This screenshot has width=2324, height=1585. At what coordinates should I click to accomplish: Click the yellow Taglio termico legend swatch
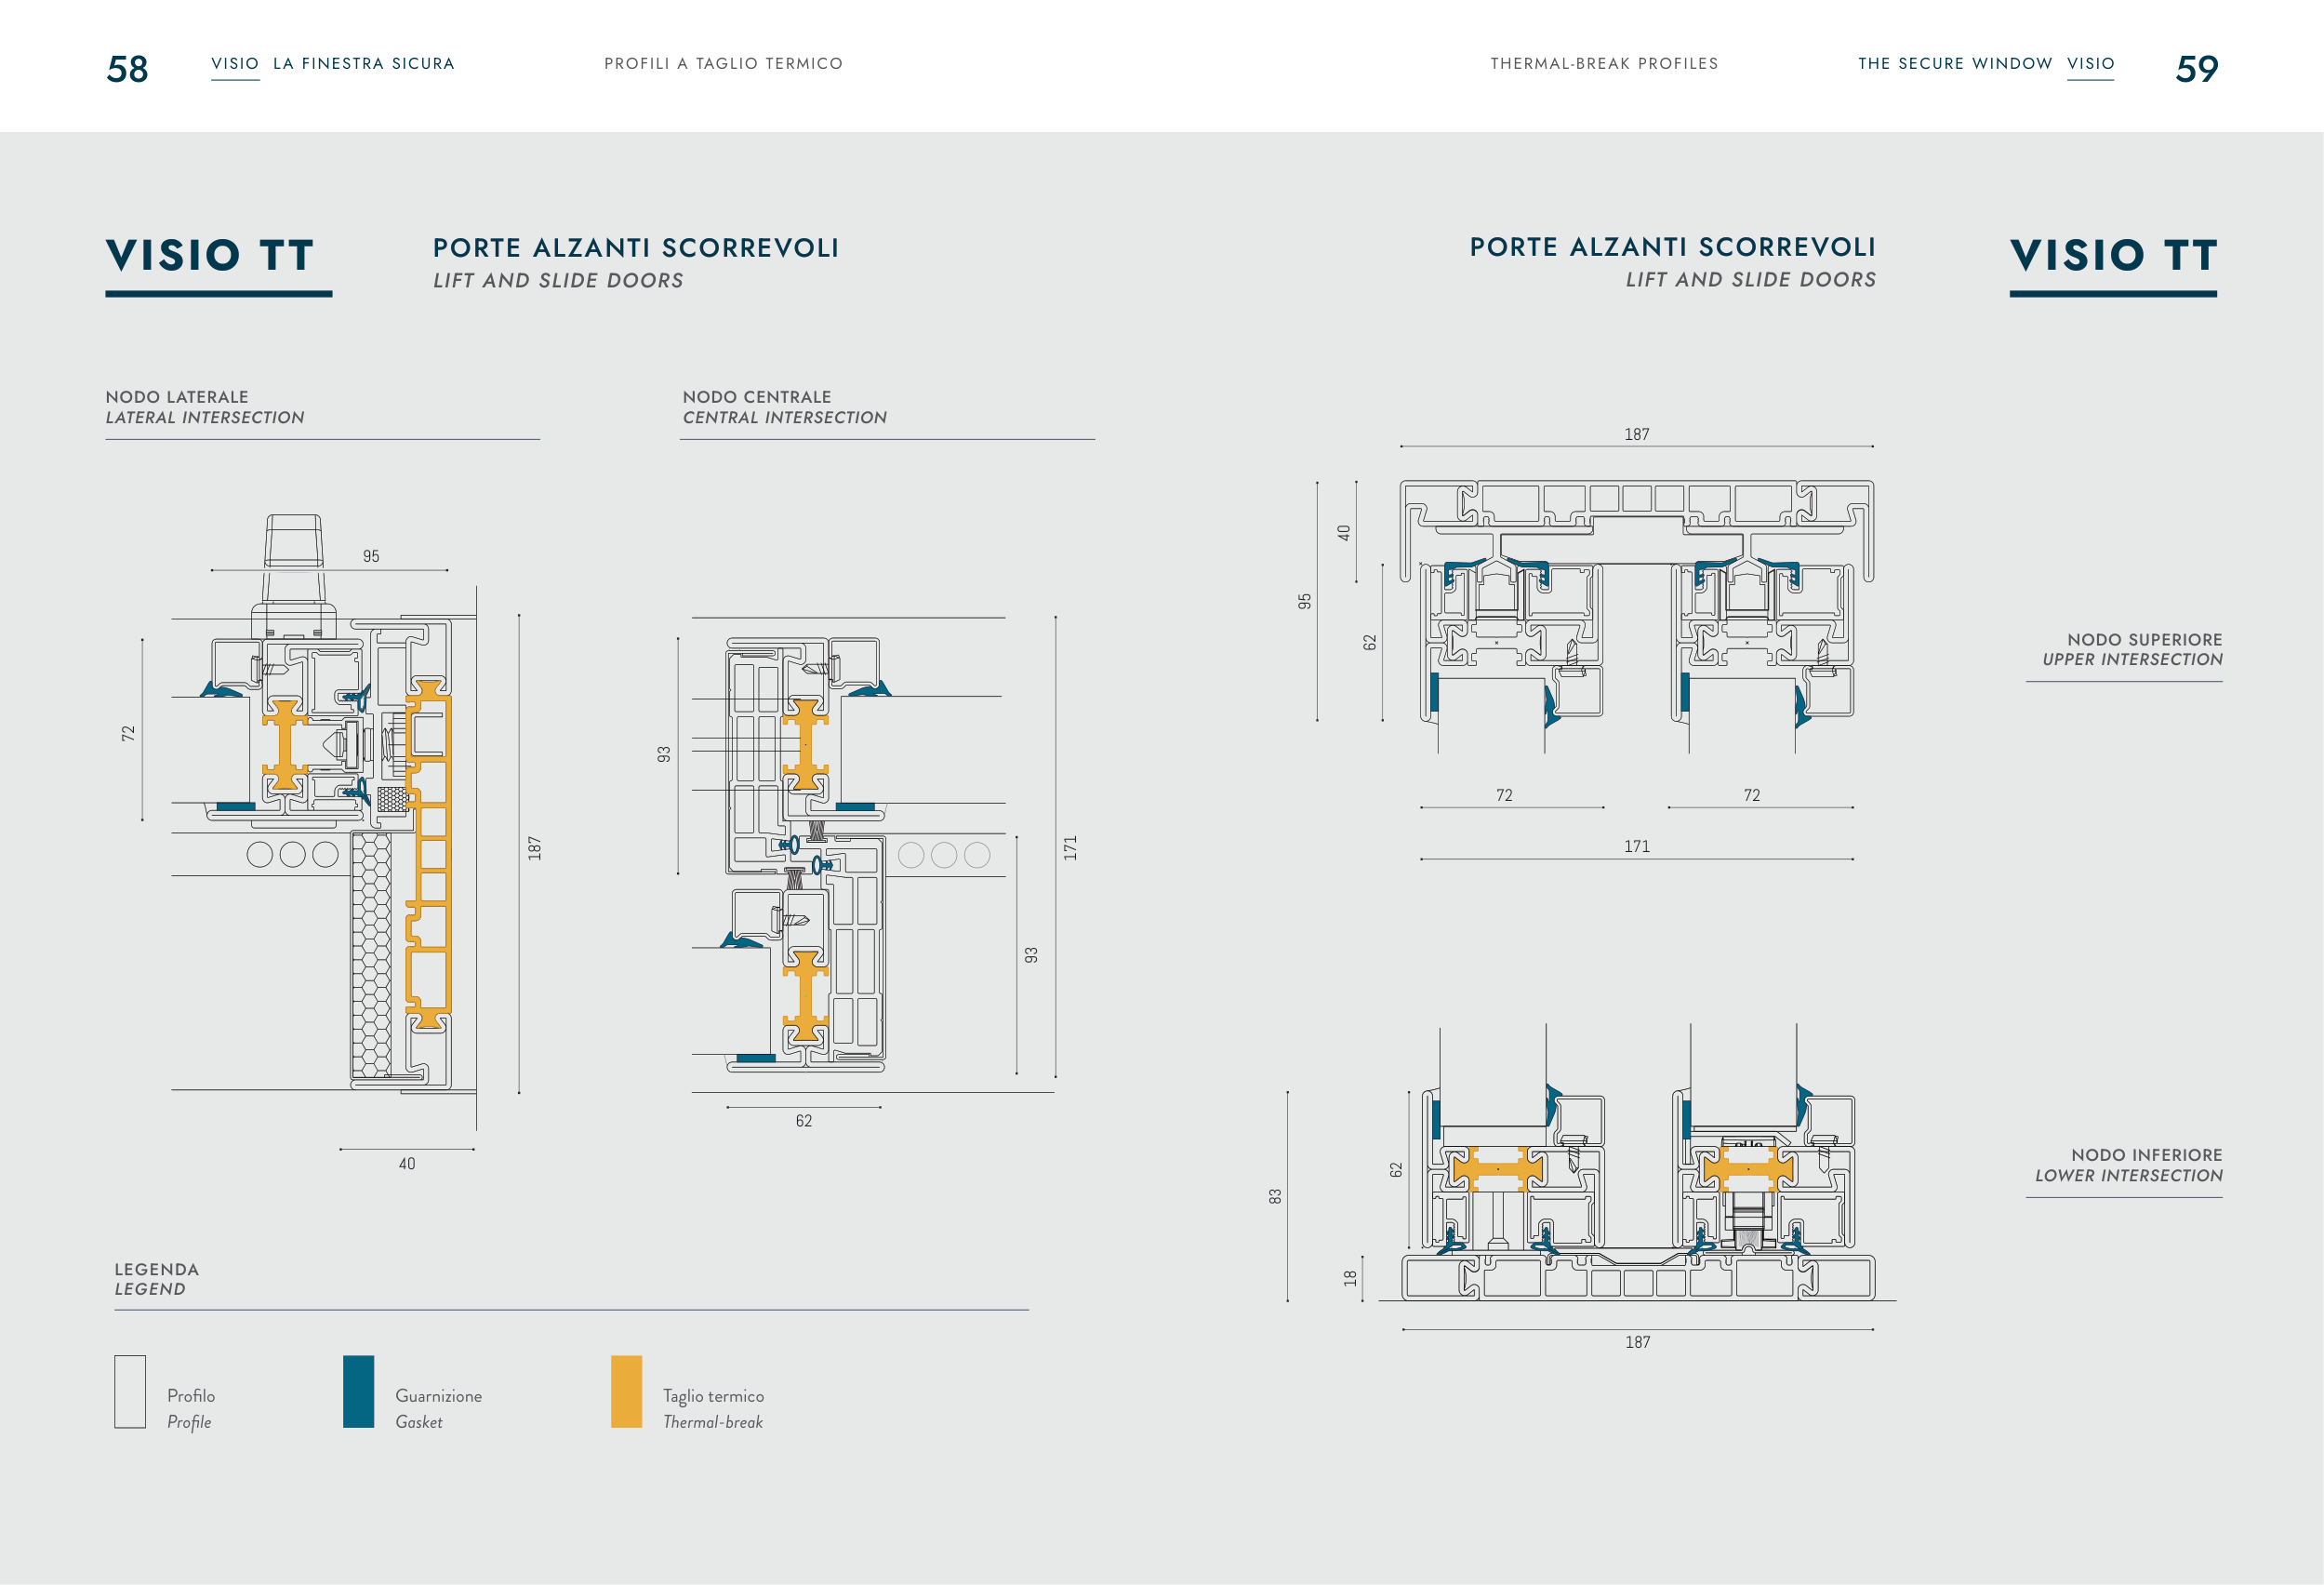tap(626, 1391)
